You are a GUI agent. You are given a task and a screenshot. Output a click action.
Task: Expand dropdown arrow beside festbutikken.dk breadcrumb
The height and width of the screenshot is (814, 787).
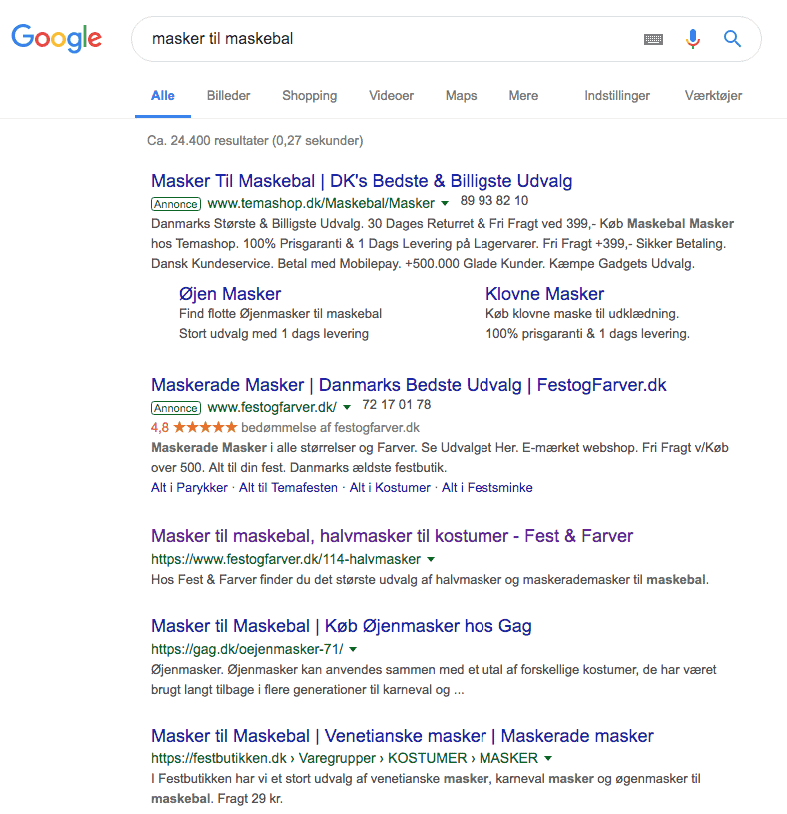(x=548, y=758)
